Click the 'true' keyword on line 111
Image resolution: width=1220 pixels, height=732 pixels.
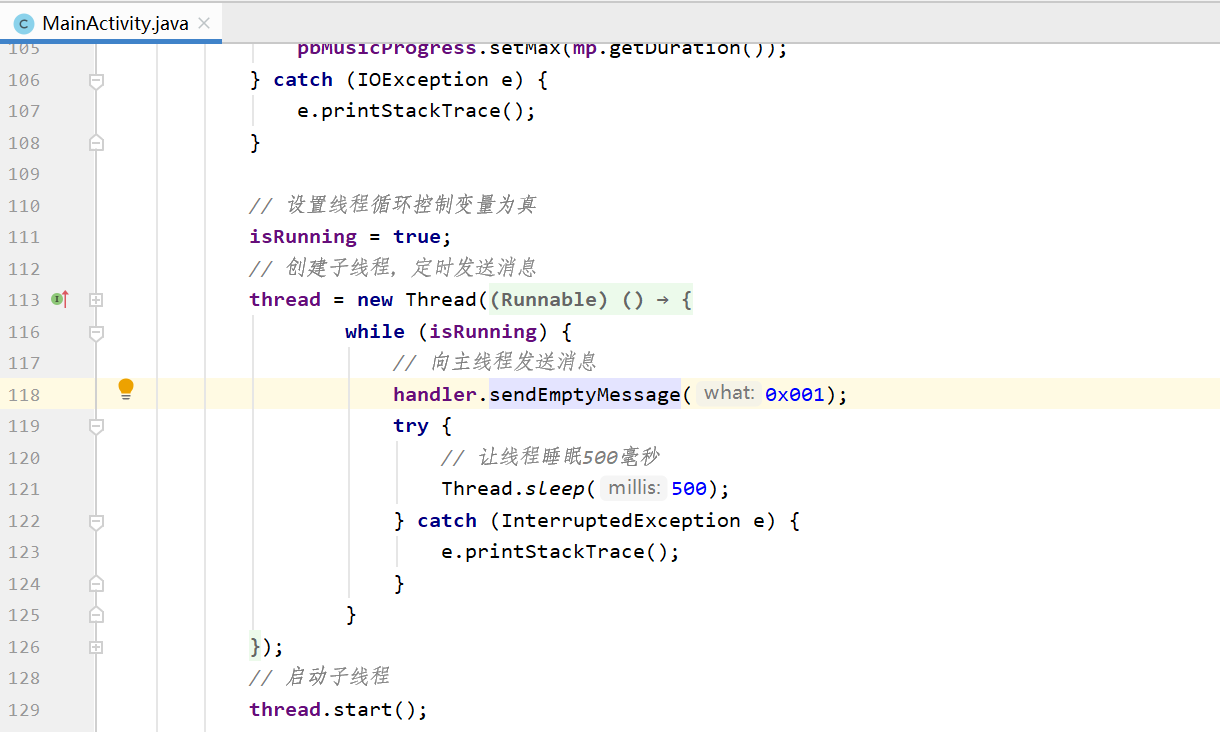(x=417, y=237)
